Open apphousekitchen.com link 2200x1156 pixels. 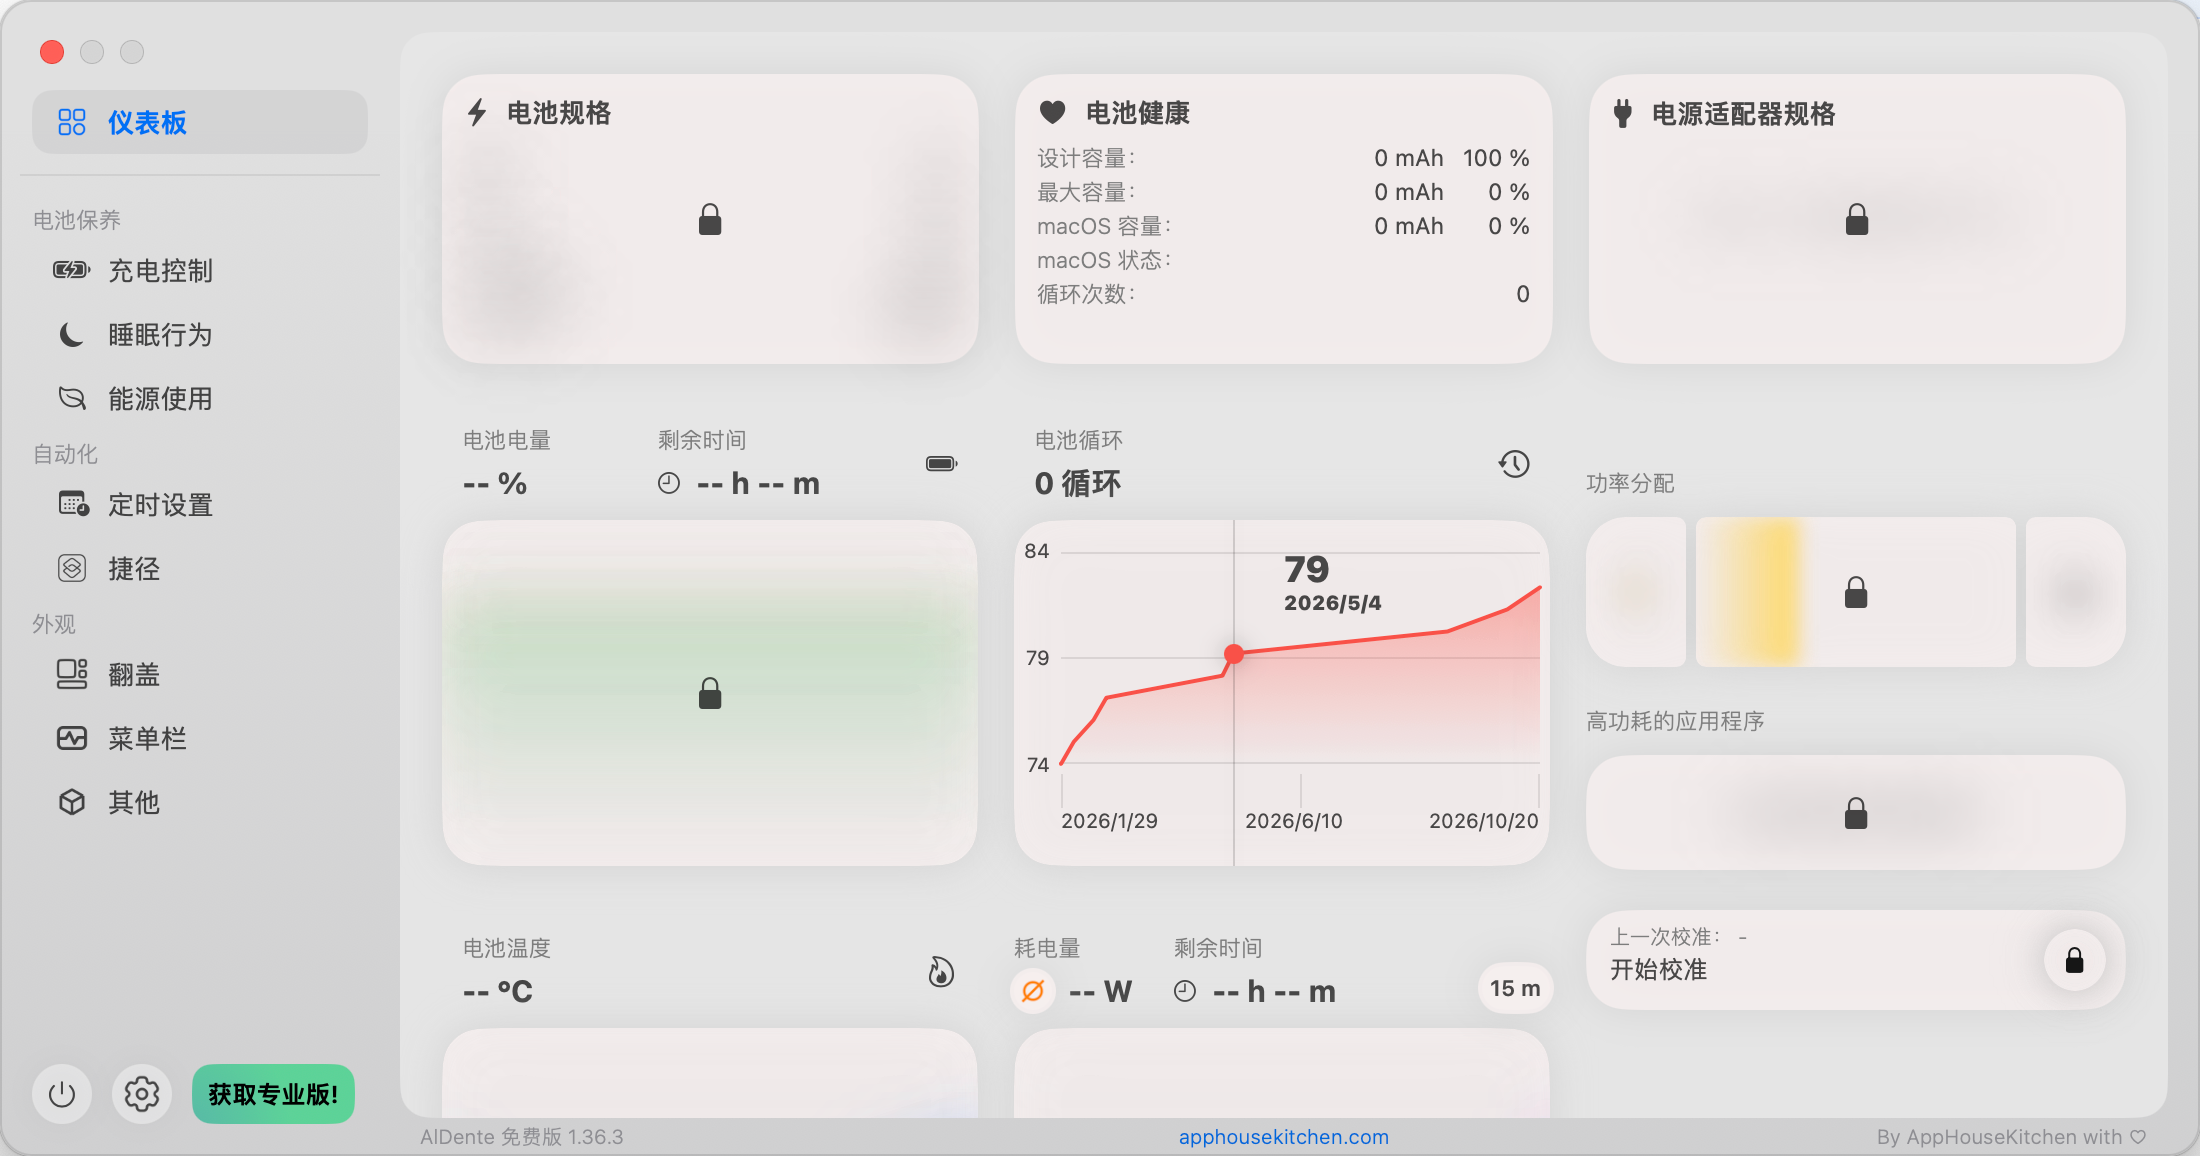click(x=1283, y=1137)
